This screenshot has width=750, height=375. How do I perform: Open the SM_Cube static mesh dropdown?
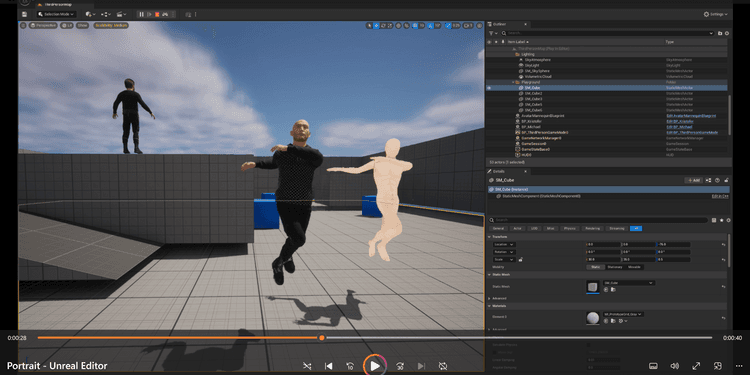[x=629, y=283]
